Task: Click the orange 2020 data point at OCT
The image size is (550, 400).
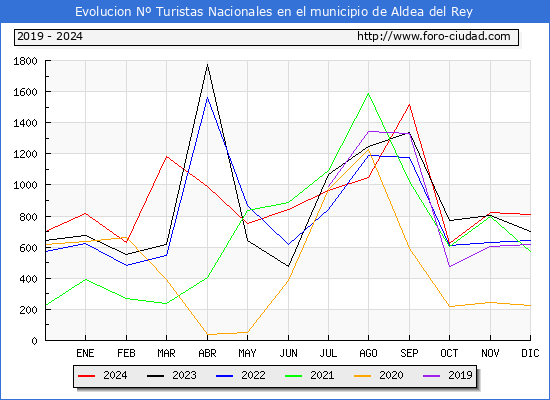Action: 449,306
